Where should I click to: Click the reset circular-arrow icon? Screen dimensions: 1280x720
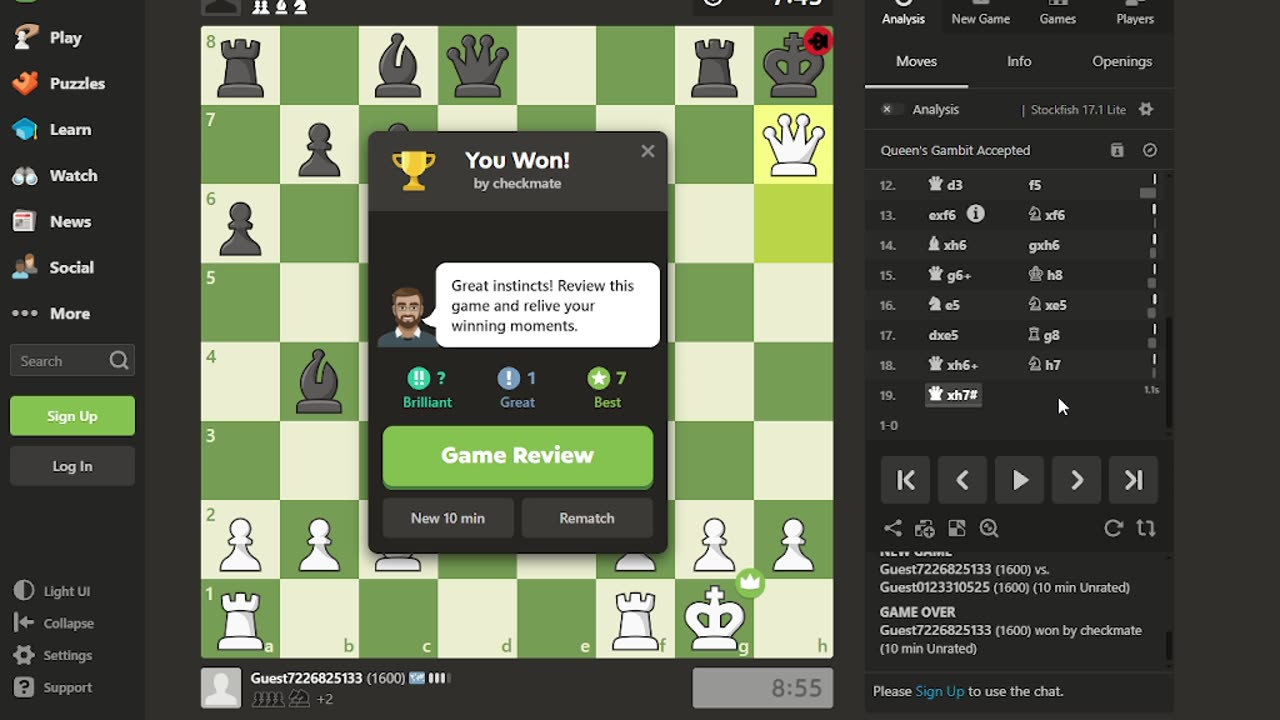[1113, 528]
